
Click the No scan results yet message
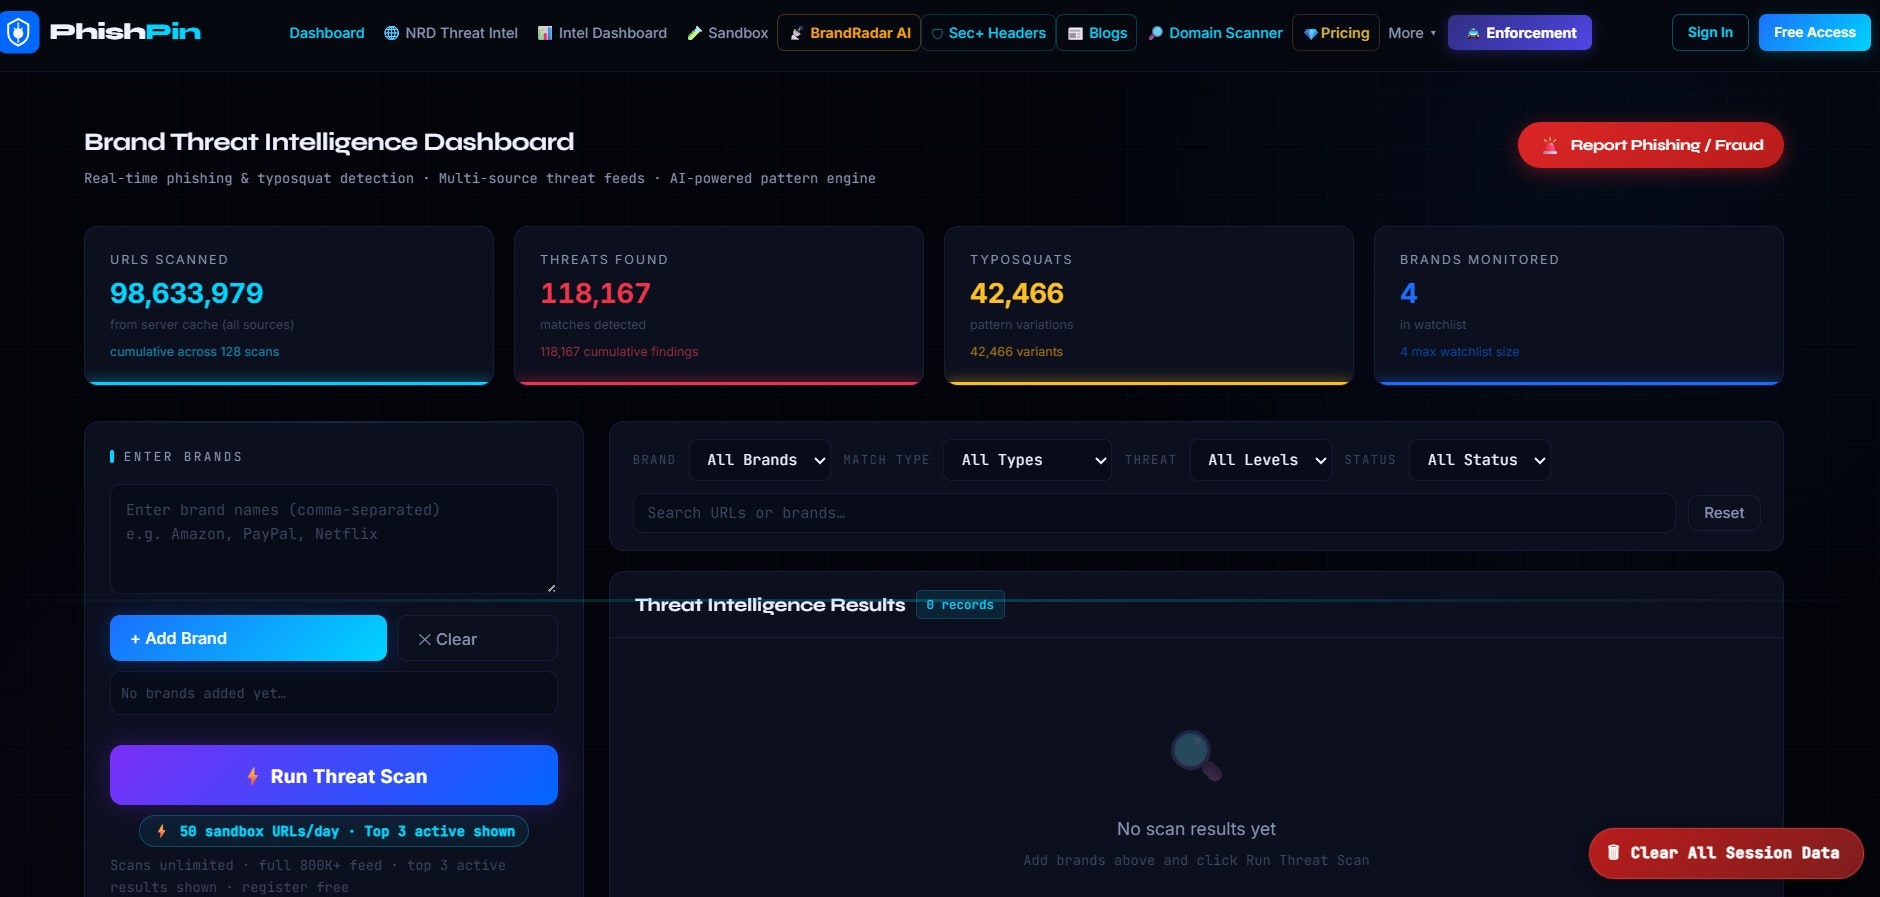pyautogui.click(x=1196, y=829)
